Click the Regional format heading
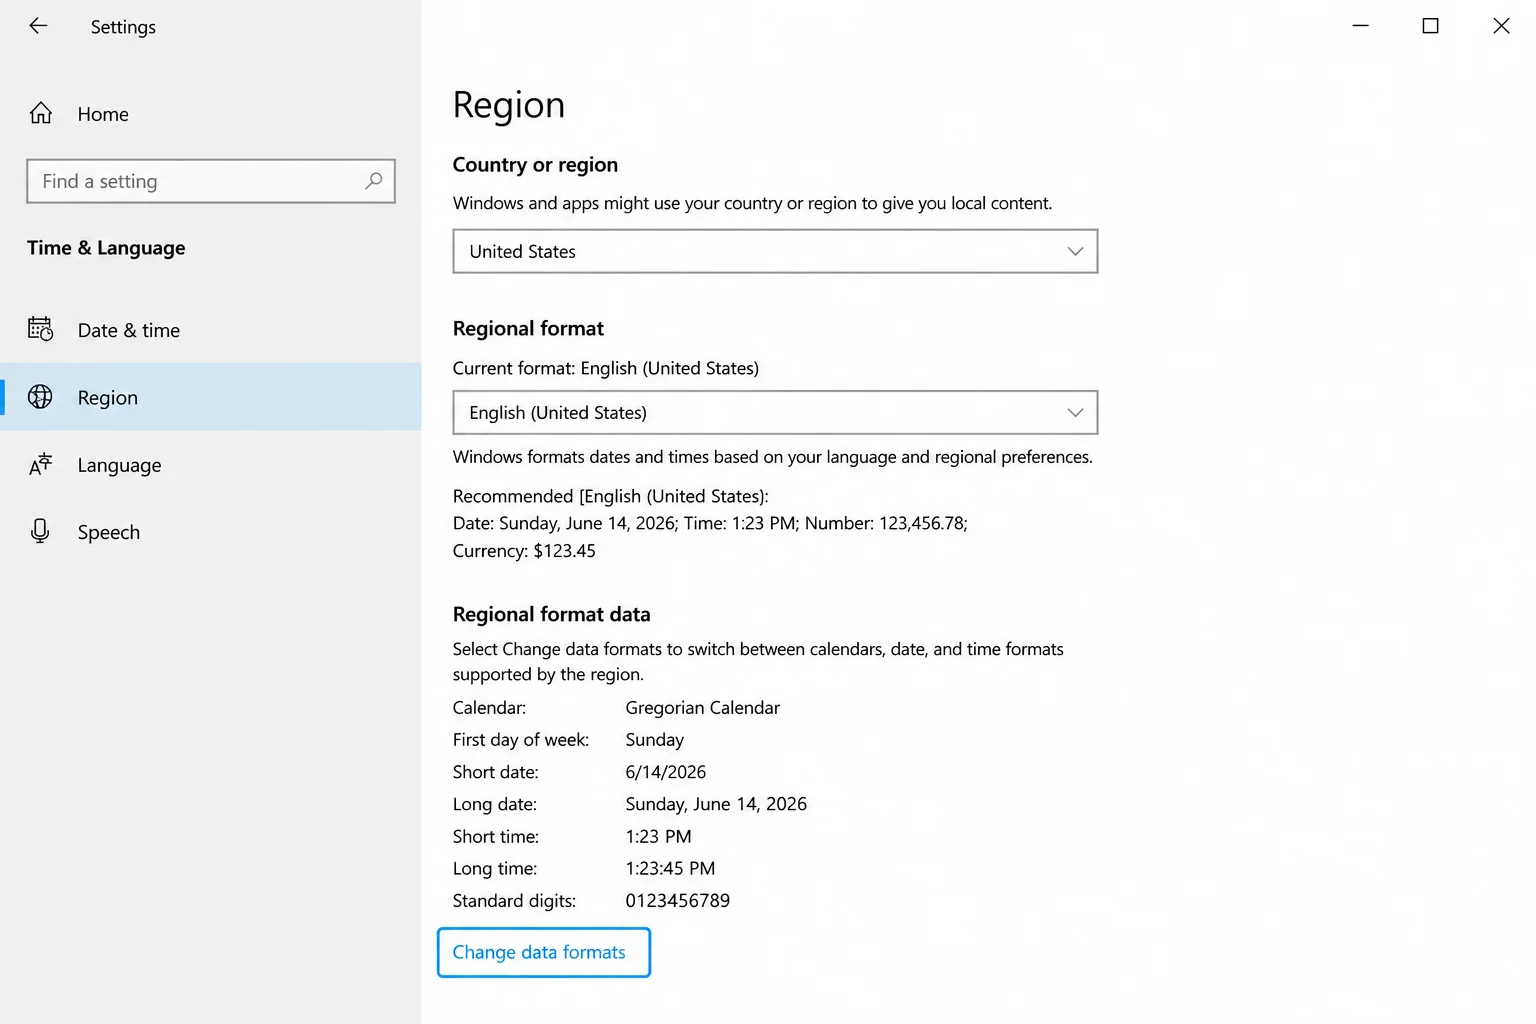The image size is (1536, 1024). click(x=528, y=329)
